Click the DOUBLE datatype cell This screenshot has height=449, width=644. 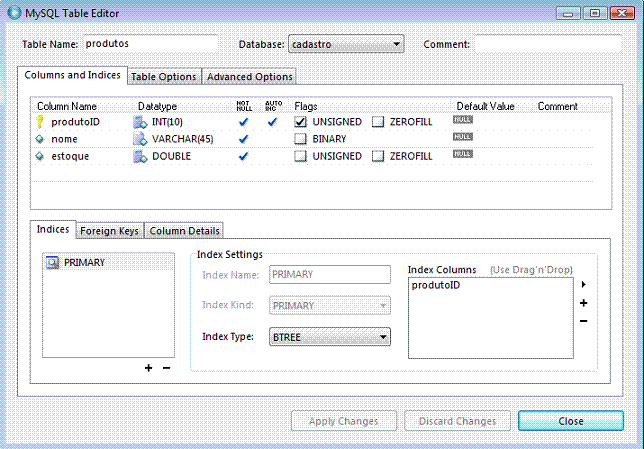[171, 157]
